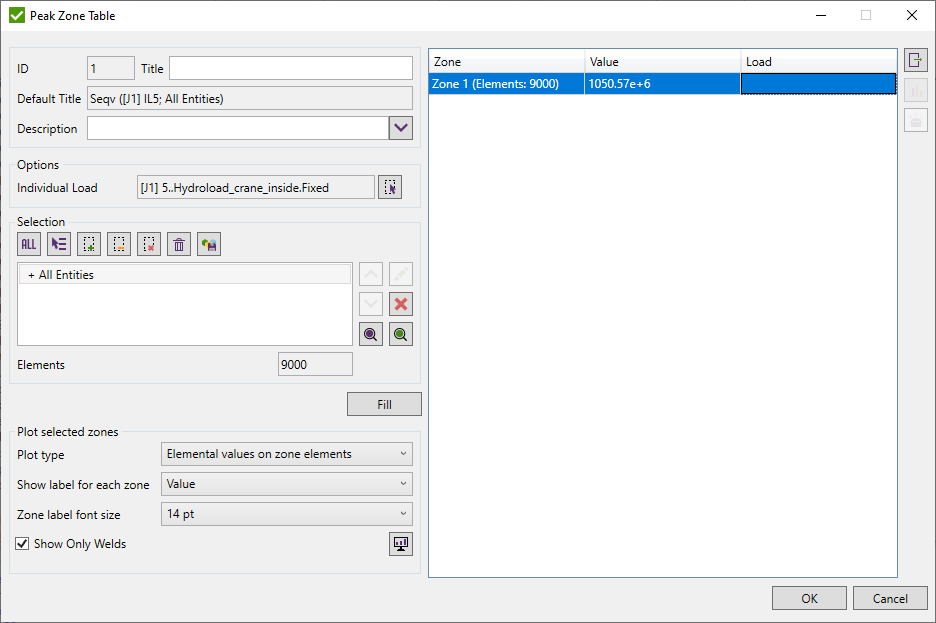Change Zone label font size dropdown
Screen dimensions: 936x623
[286, 514]
